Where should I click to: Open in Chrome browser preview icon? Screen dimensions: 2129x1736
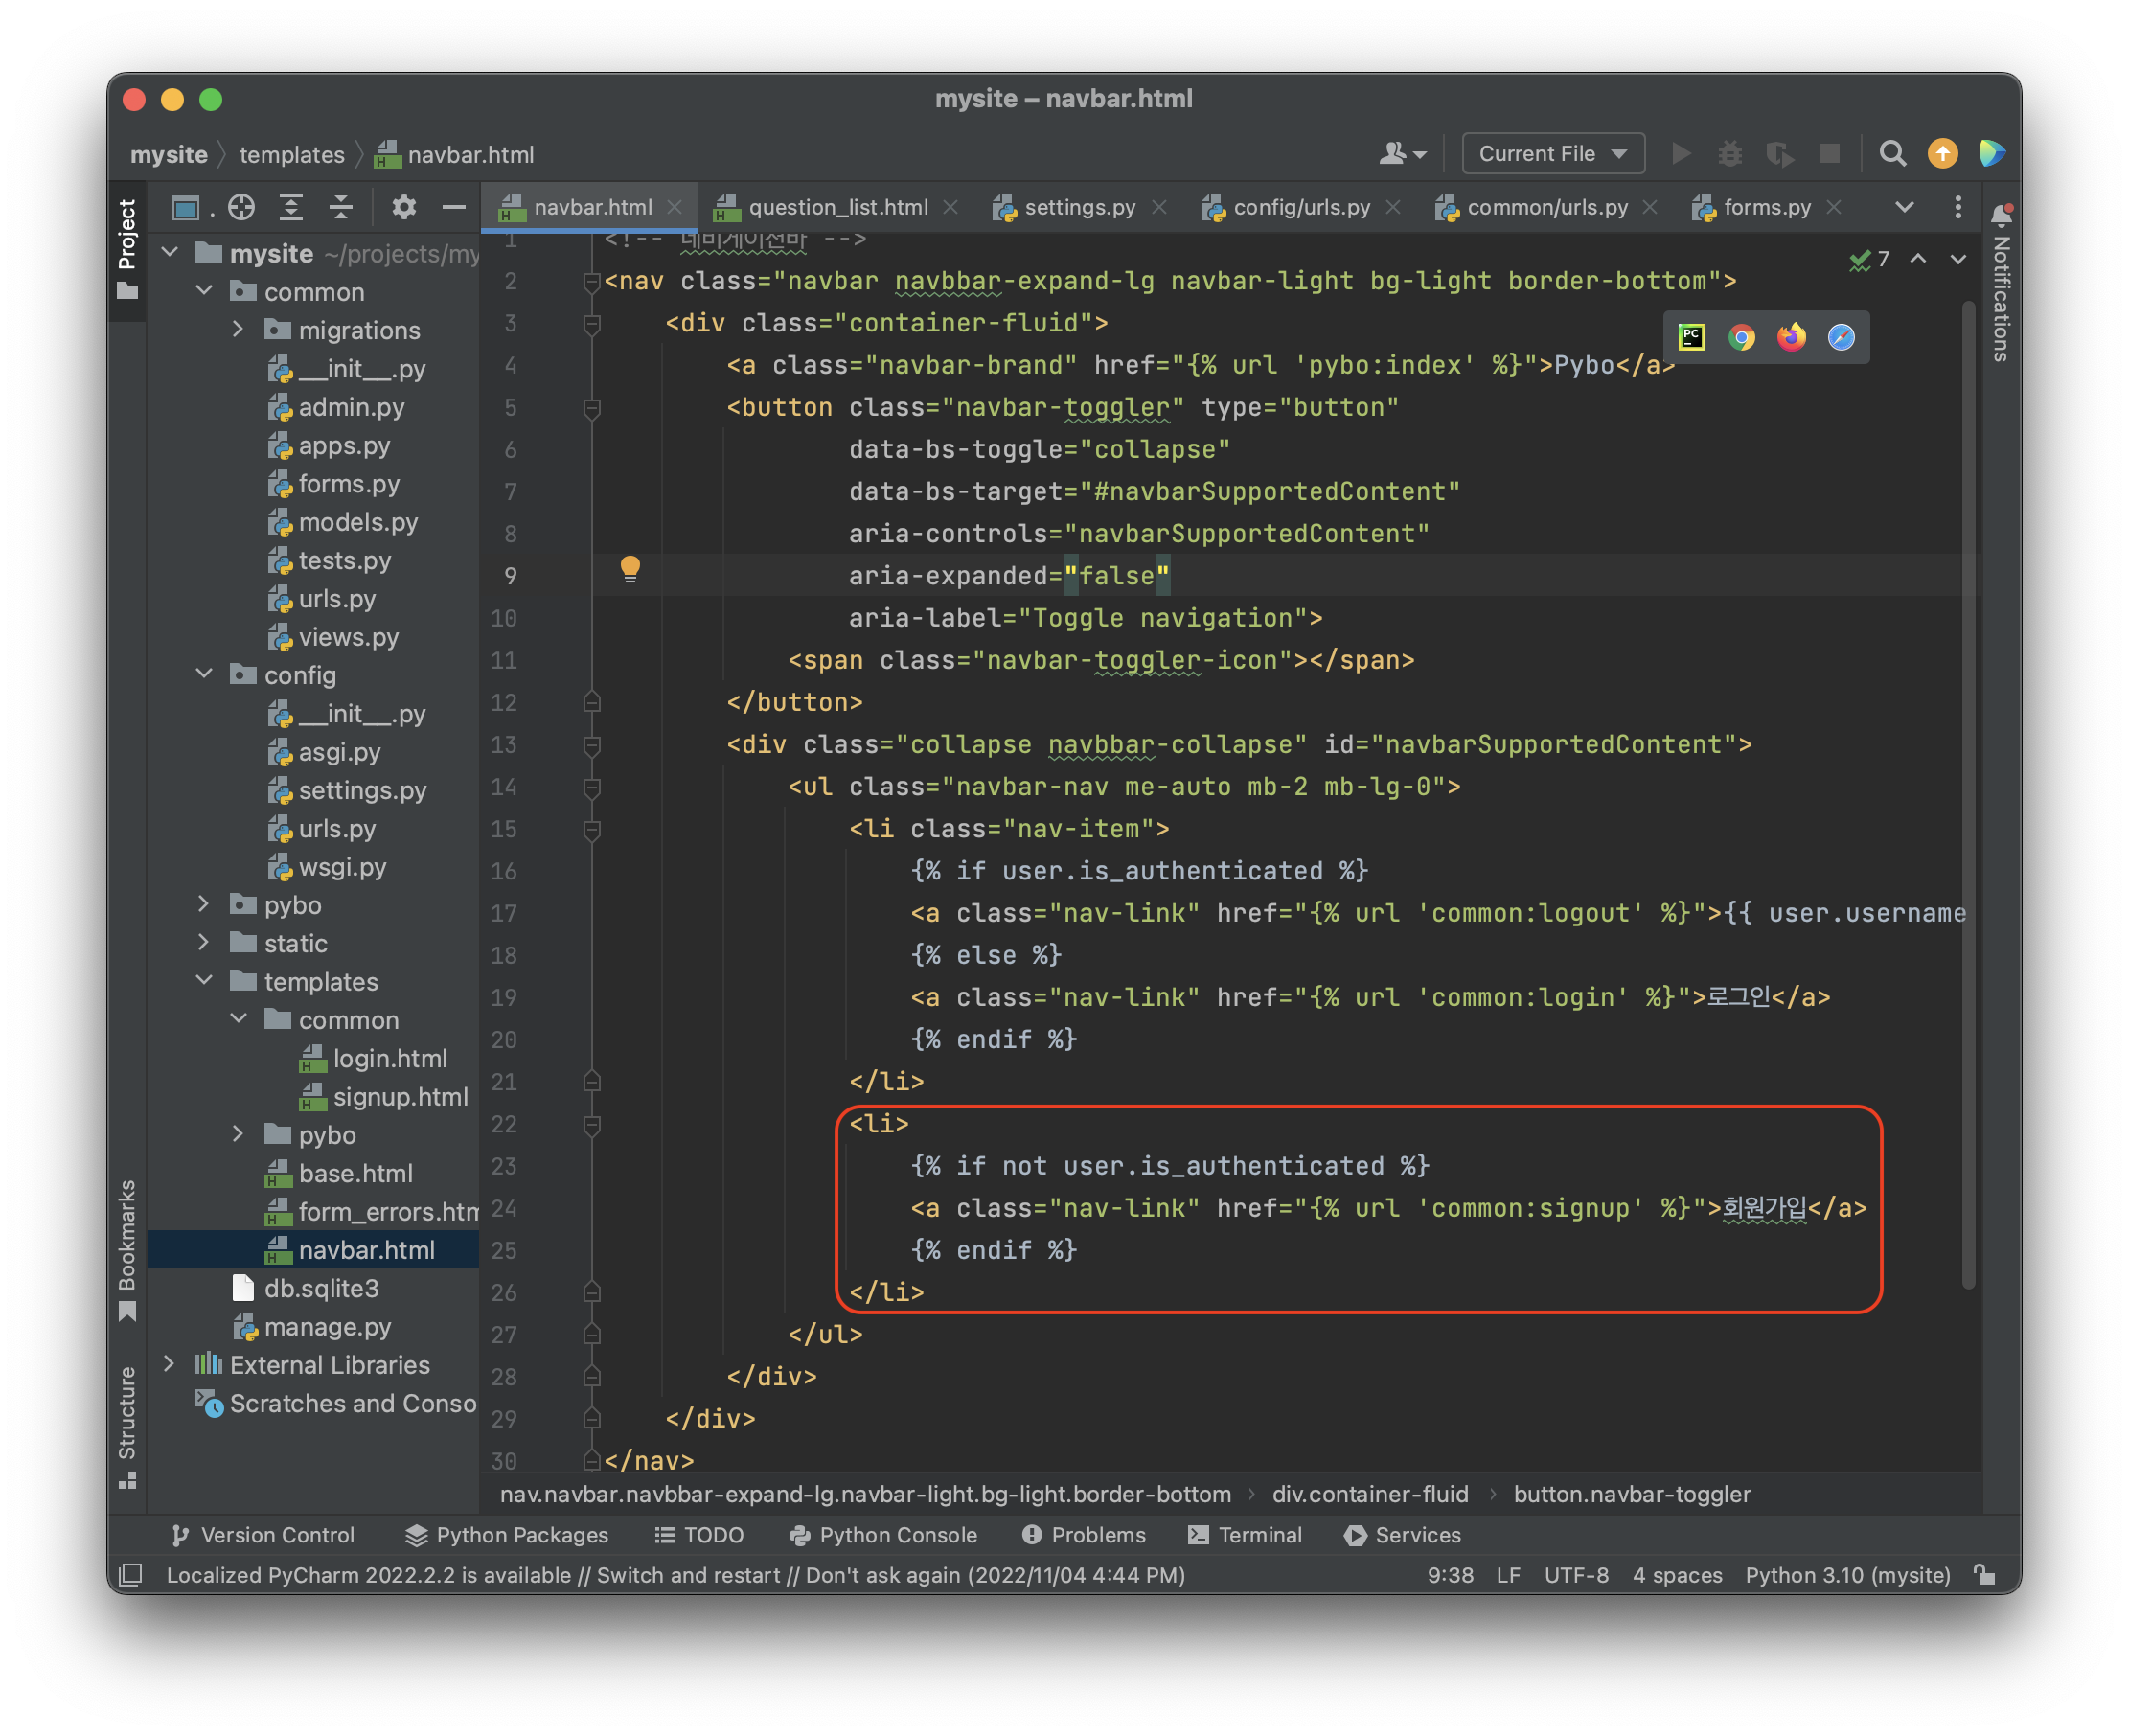pos(1741,338)
